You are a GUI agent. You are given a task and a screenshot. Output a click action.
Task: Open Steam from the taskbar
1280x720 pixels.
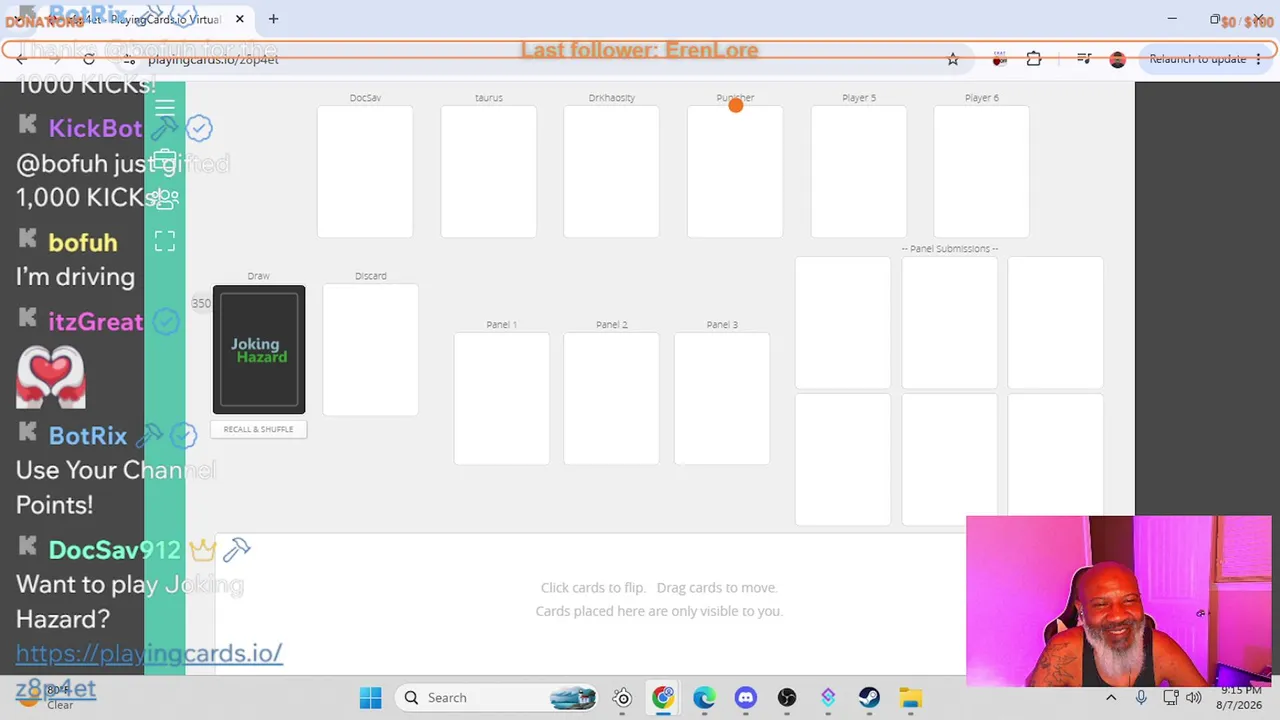[x=869, y=698]
